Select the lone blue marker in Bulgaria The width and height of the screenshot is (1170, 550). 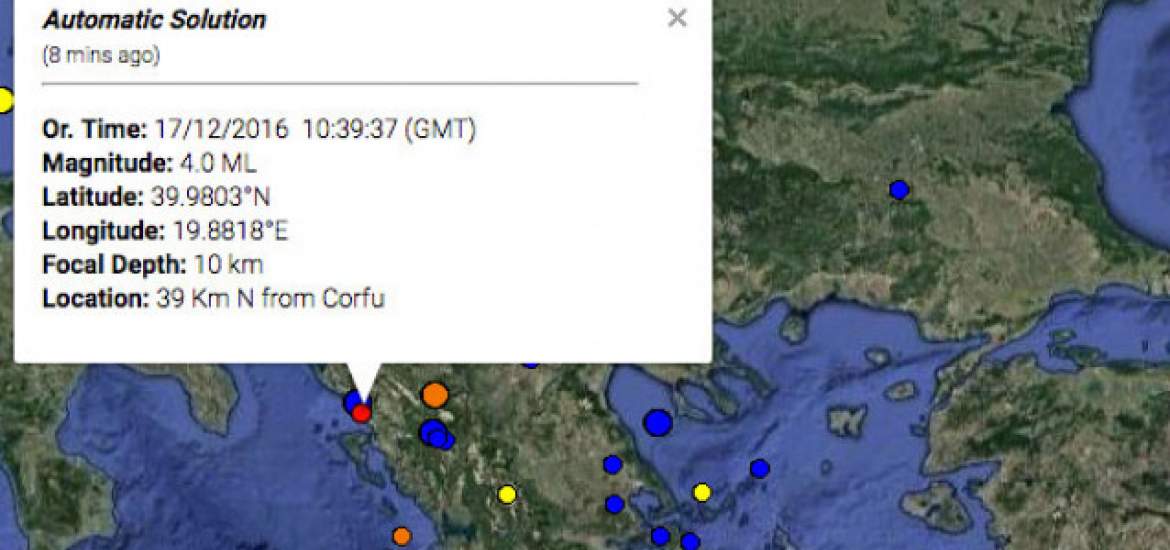(899, 190)
